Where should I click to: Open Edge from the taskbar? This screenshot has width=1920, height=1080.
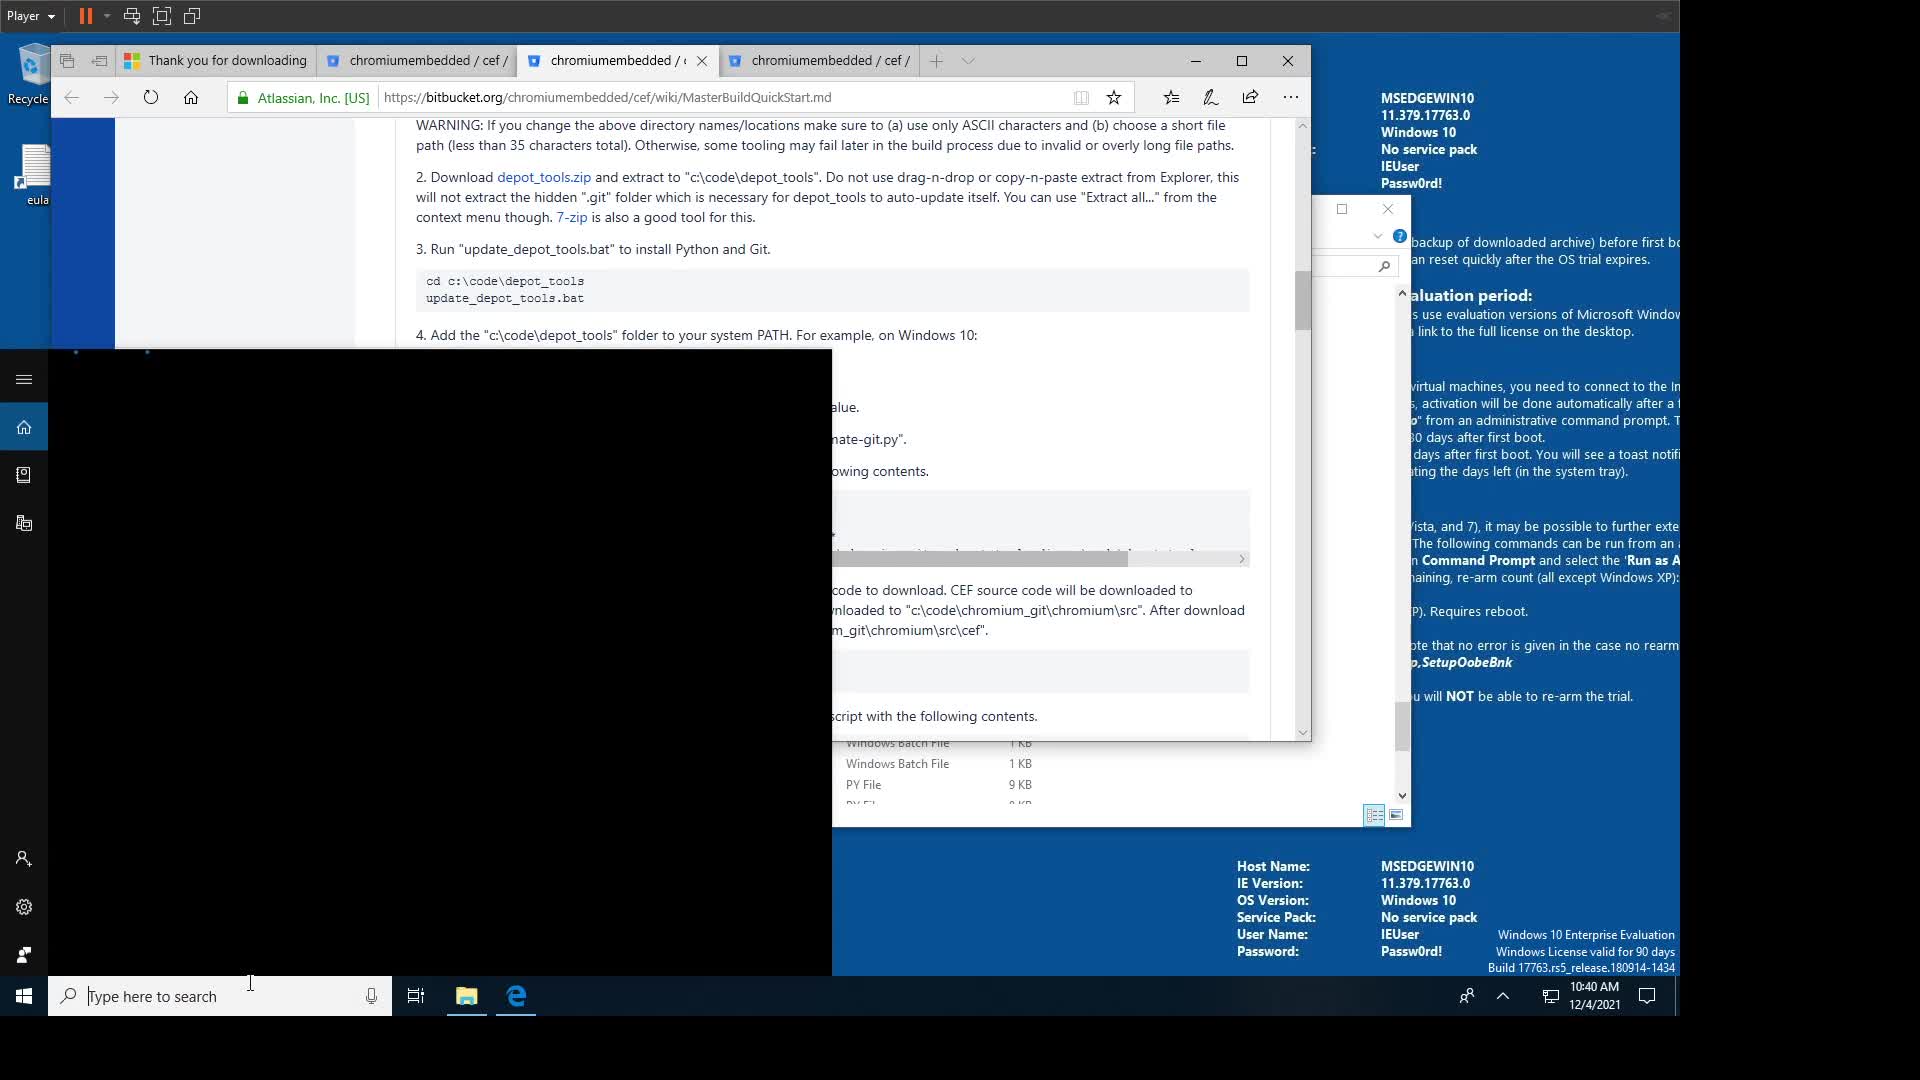tap(516, 996)
